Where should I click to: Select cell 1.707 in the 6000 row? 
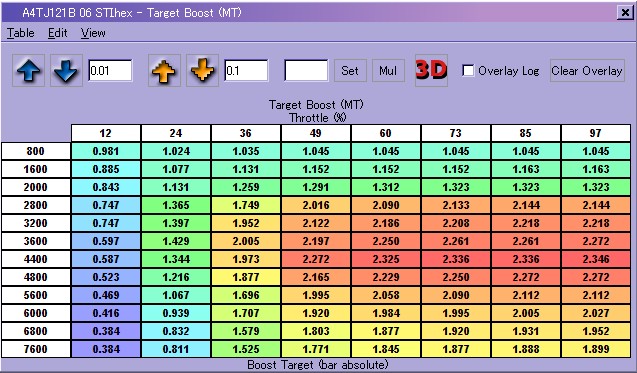point(246,313)
